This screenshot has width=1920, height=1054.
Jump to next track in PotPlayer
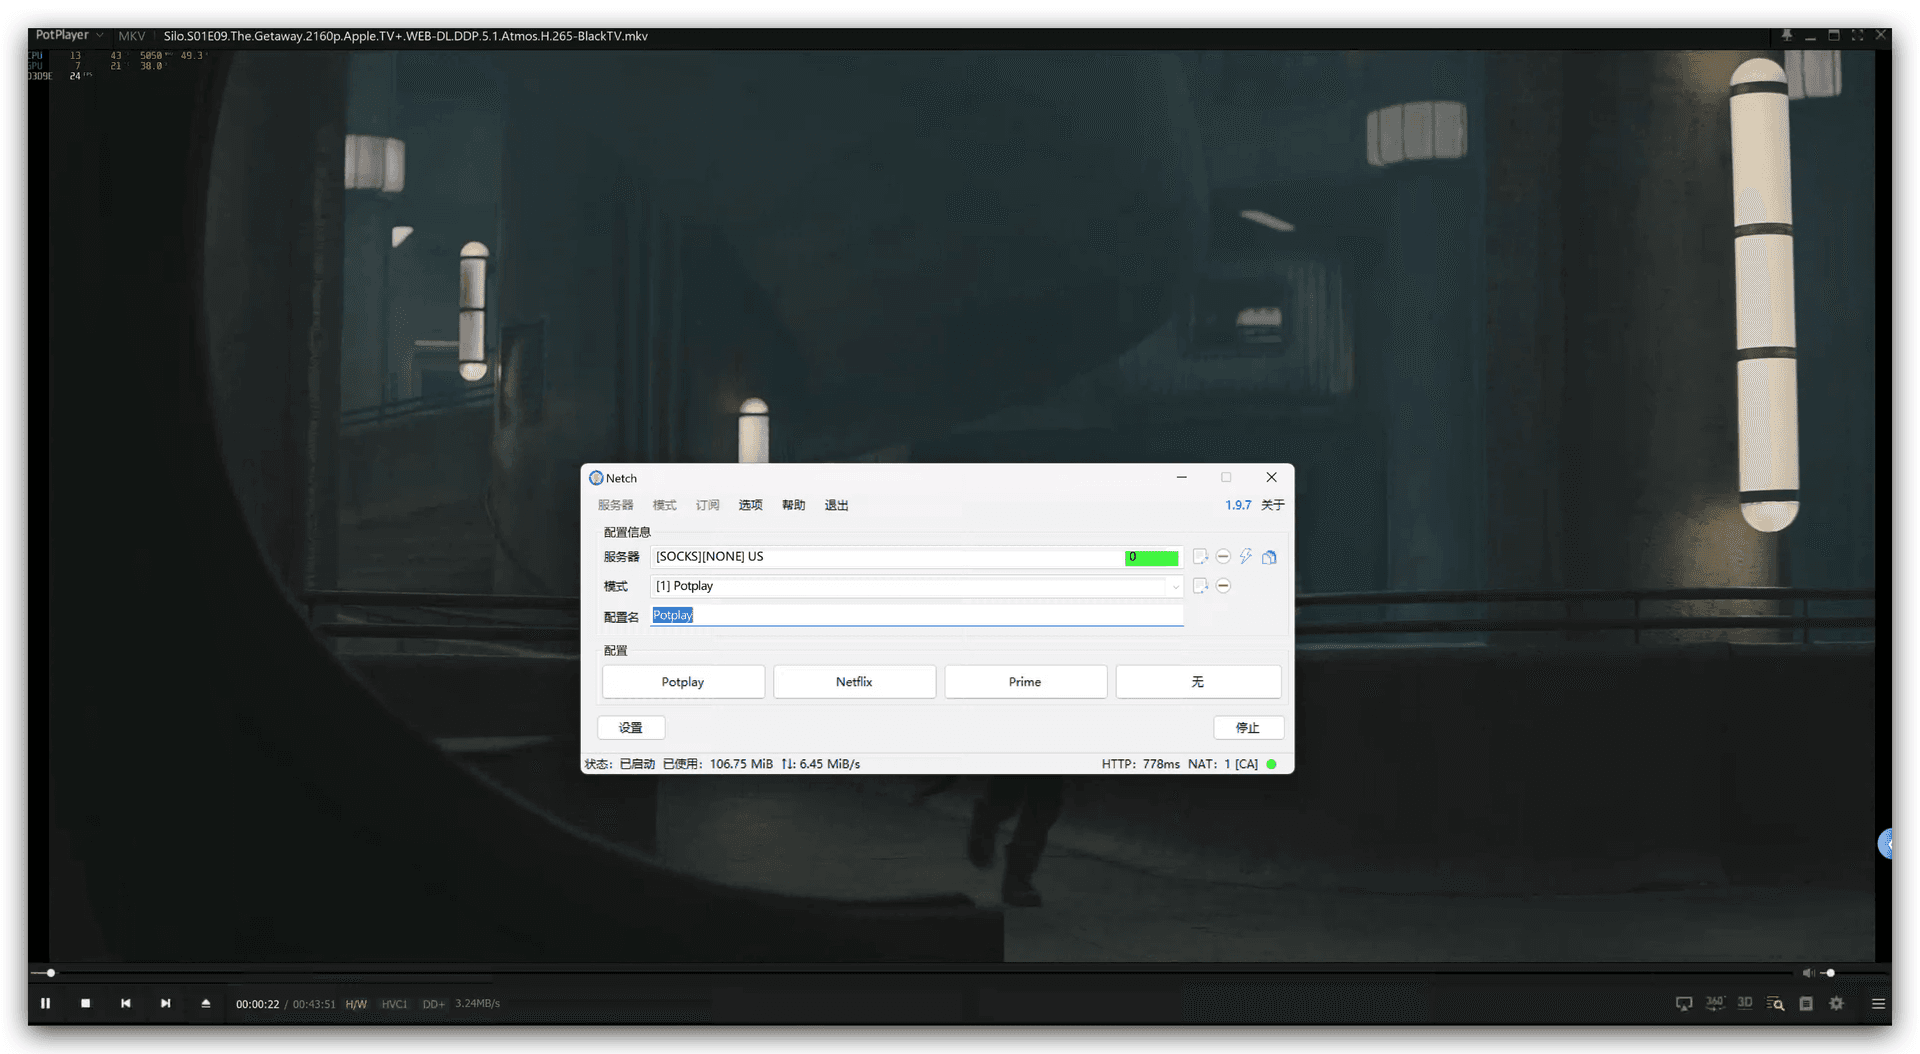coord(166,1003)
